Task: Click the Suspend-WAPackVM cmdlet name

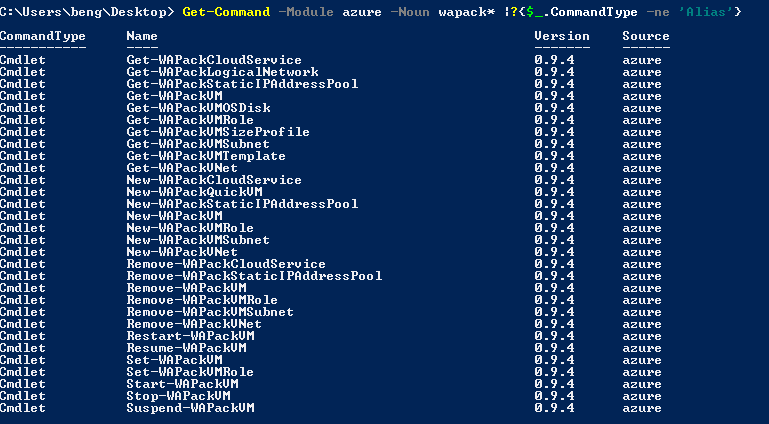Action: point(190,408)
